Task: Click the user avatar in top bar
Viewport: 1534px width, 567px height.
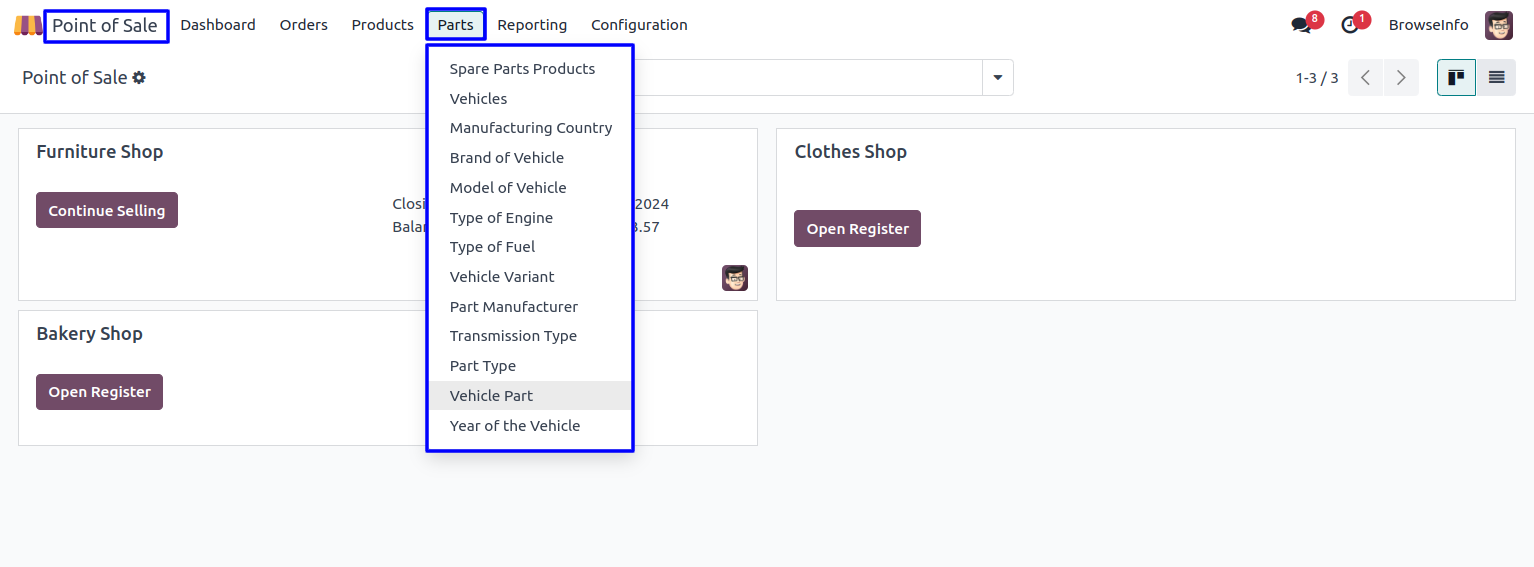Action: 1498,25
